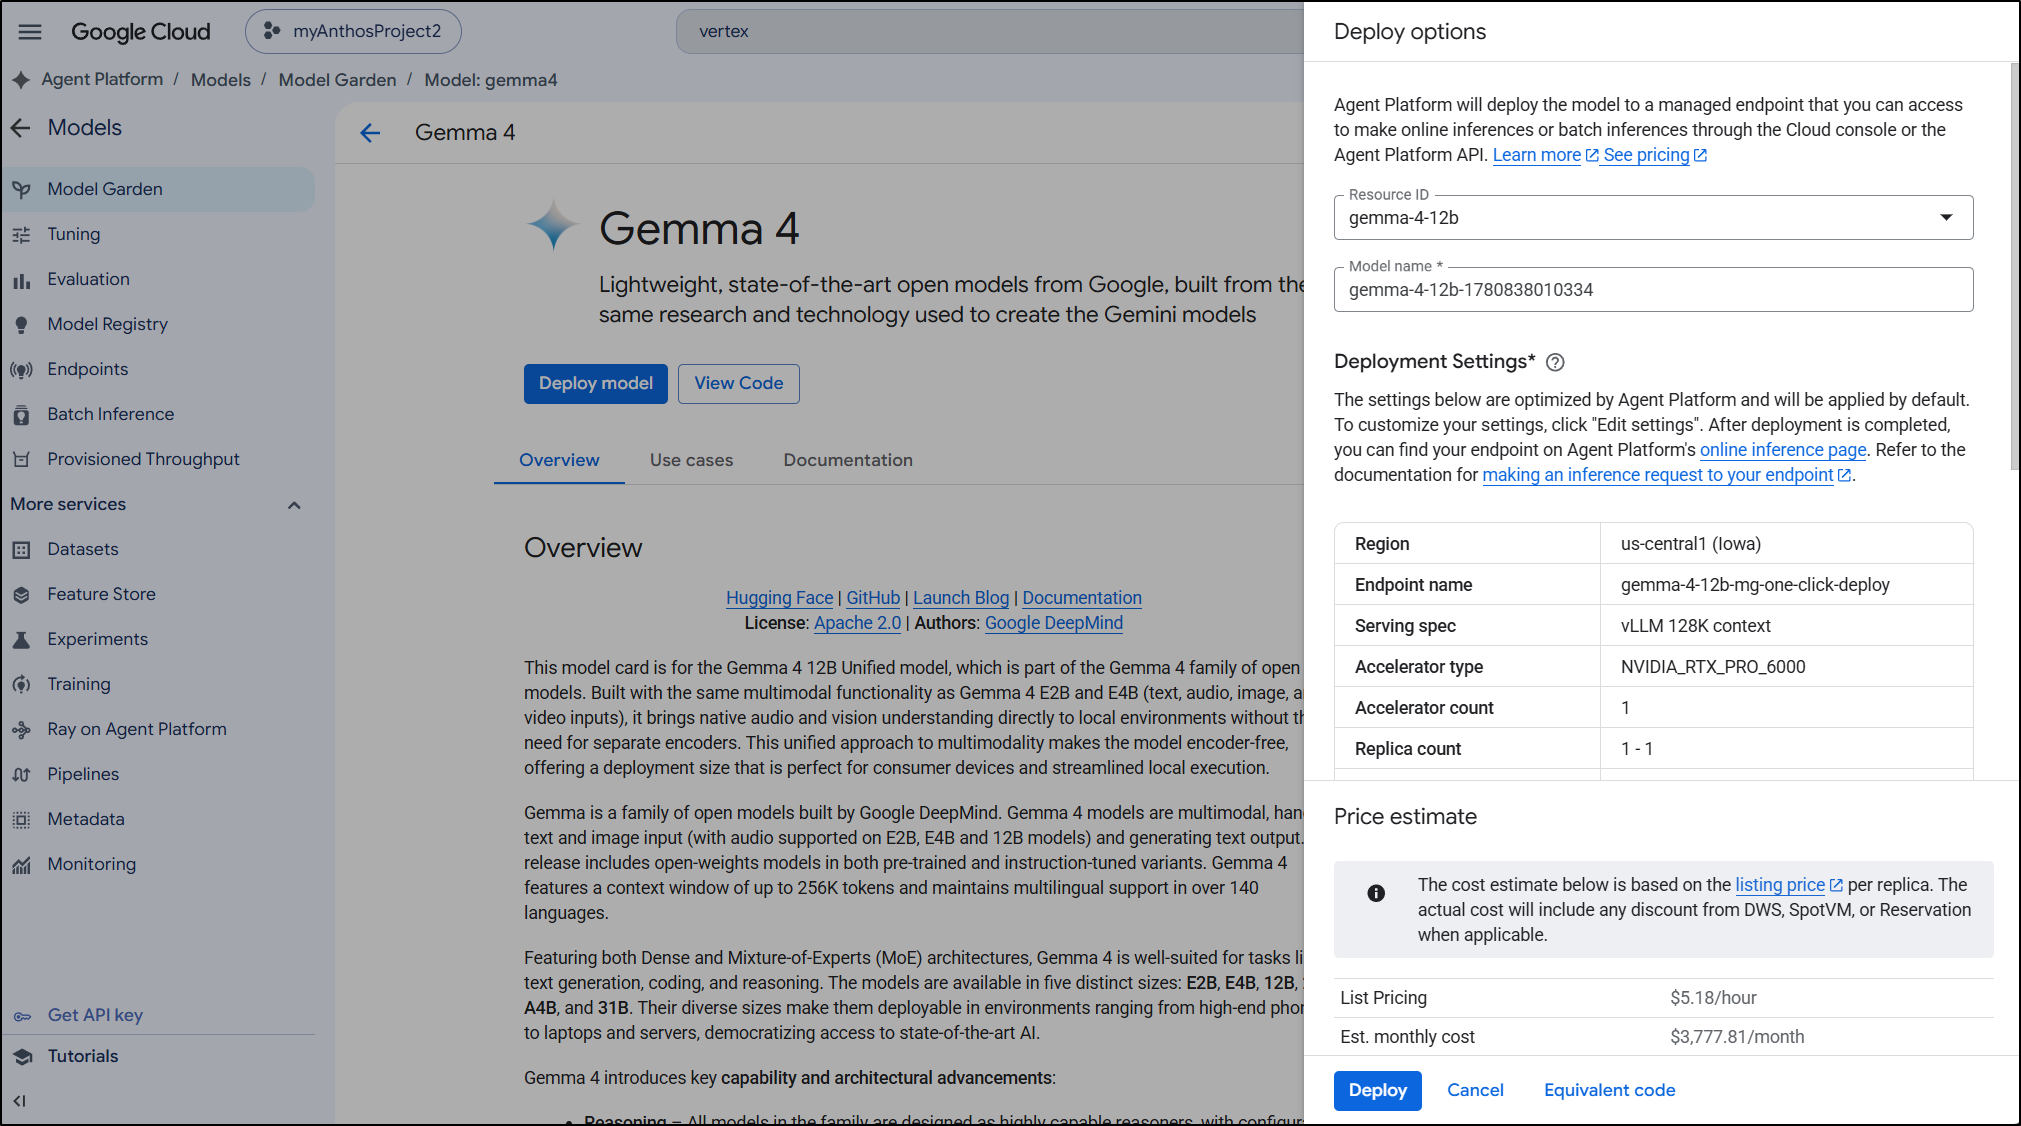
Task: Click the Model Registry lightbulb icon
Action: point(21,325)
